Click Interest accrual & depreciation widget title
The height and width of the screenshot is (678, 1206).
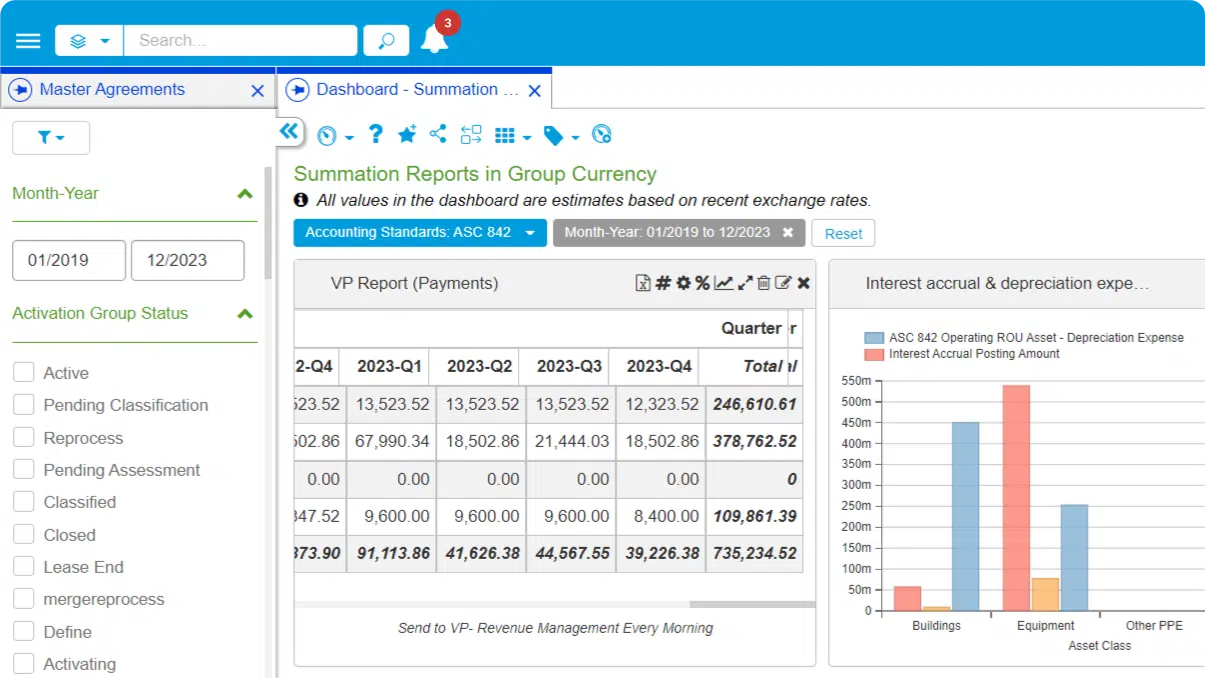coord(1007,284)
